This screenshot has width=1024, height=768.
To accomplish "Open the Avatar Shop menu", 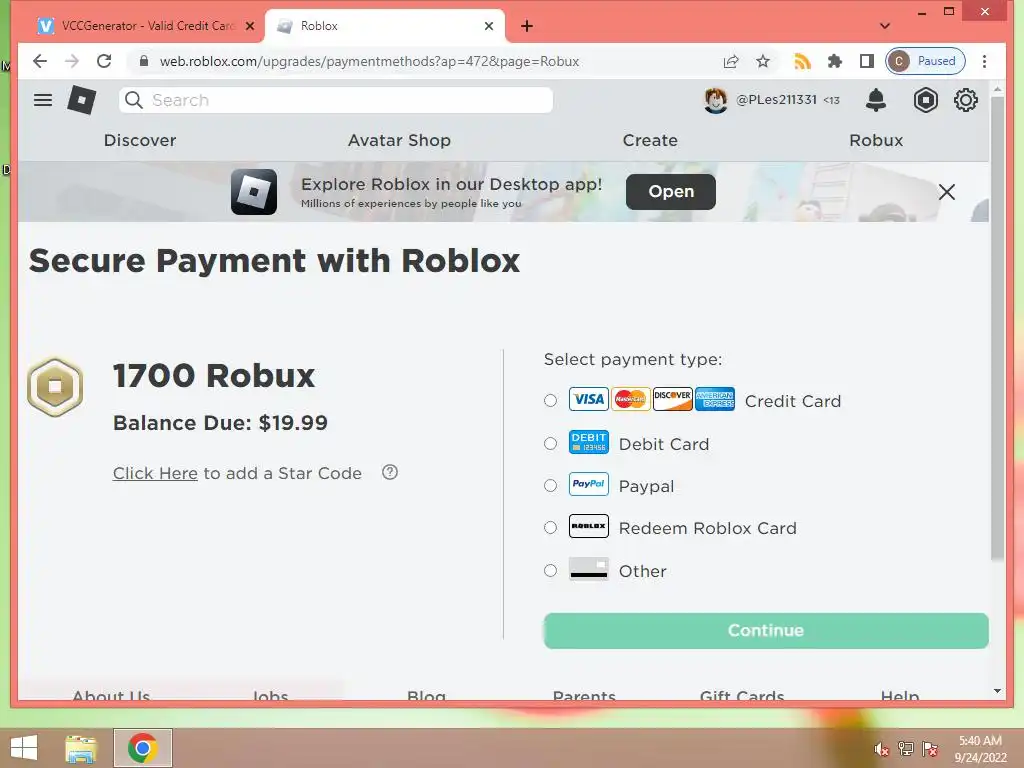I will coord(399,140).
